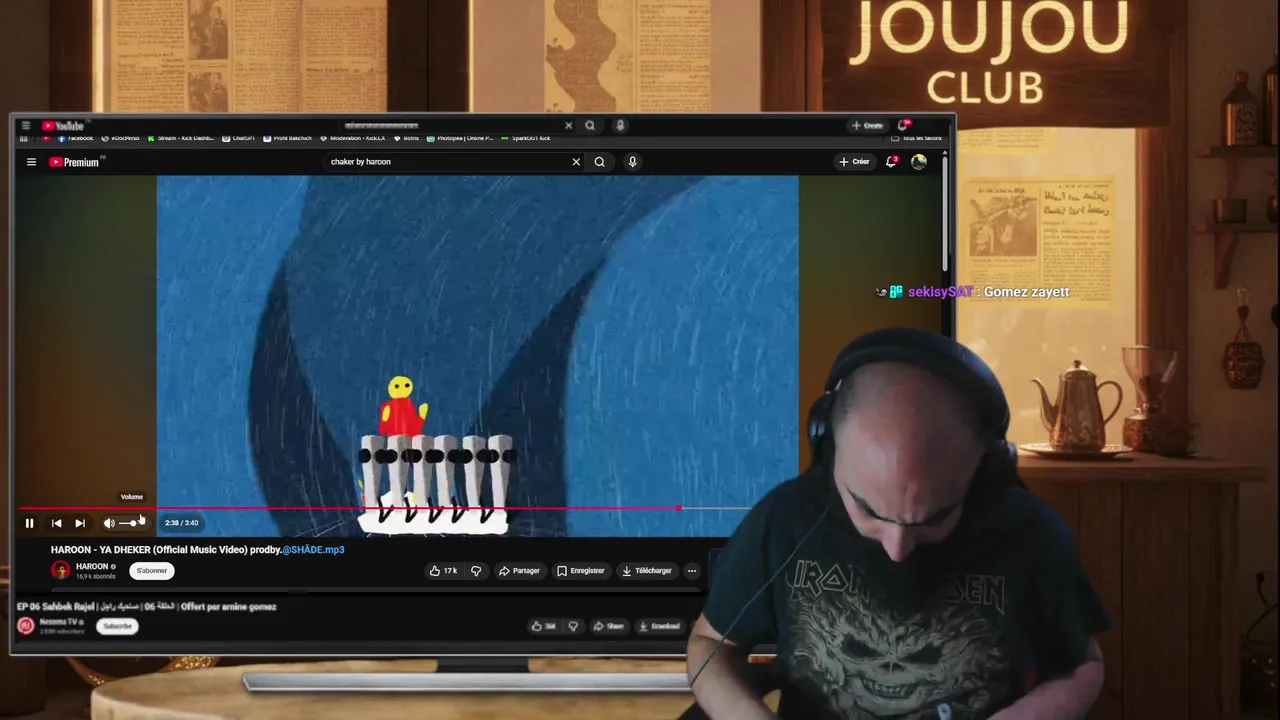Image resolution: width=1280 pixels, height=720 pixels.
Task: Expand the 'Tous les favoris' bookmarks folder
Action: click(917, 138)
